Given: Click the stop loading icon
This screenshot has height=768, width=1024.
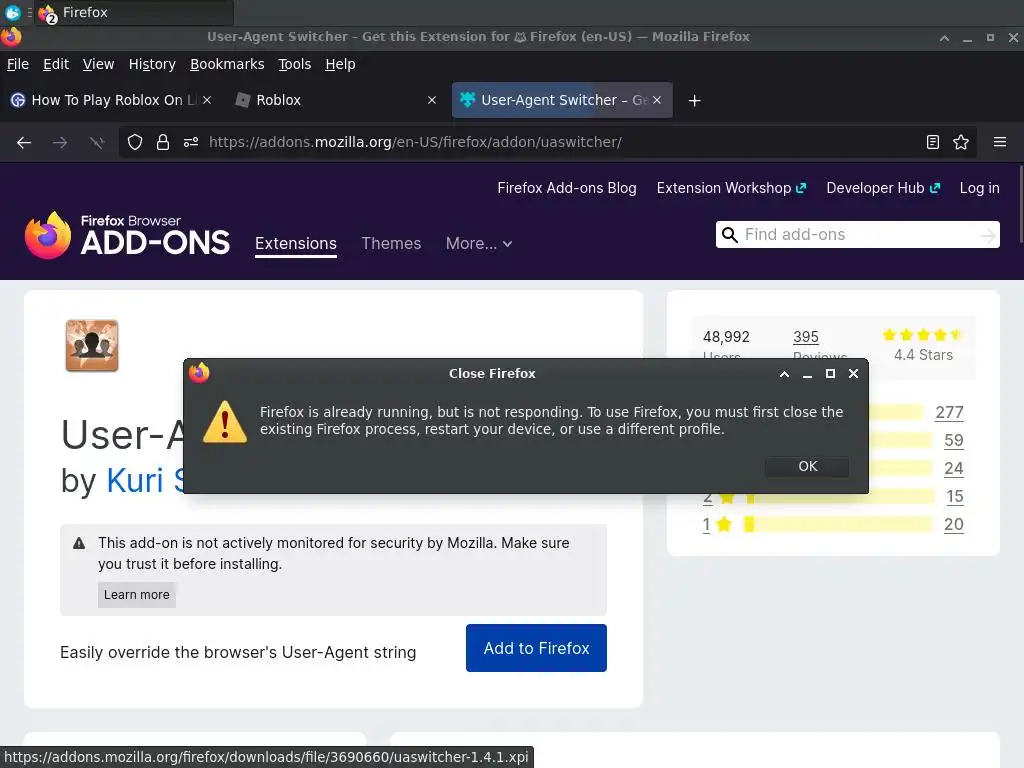Looking at the screenshot, I should pos(97,142).
